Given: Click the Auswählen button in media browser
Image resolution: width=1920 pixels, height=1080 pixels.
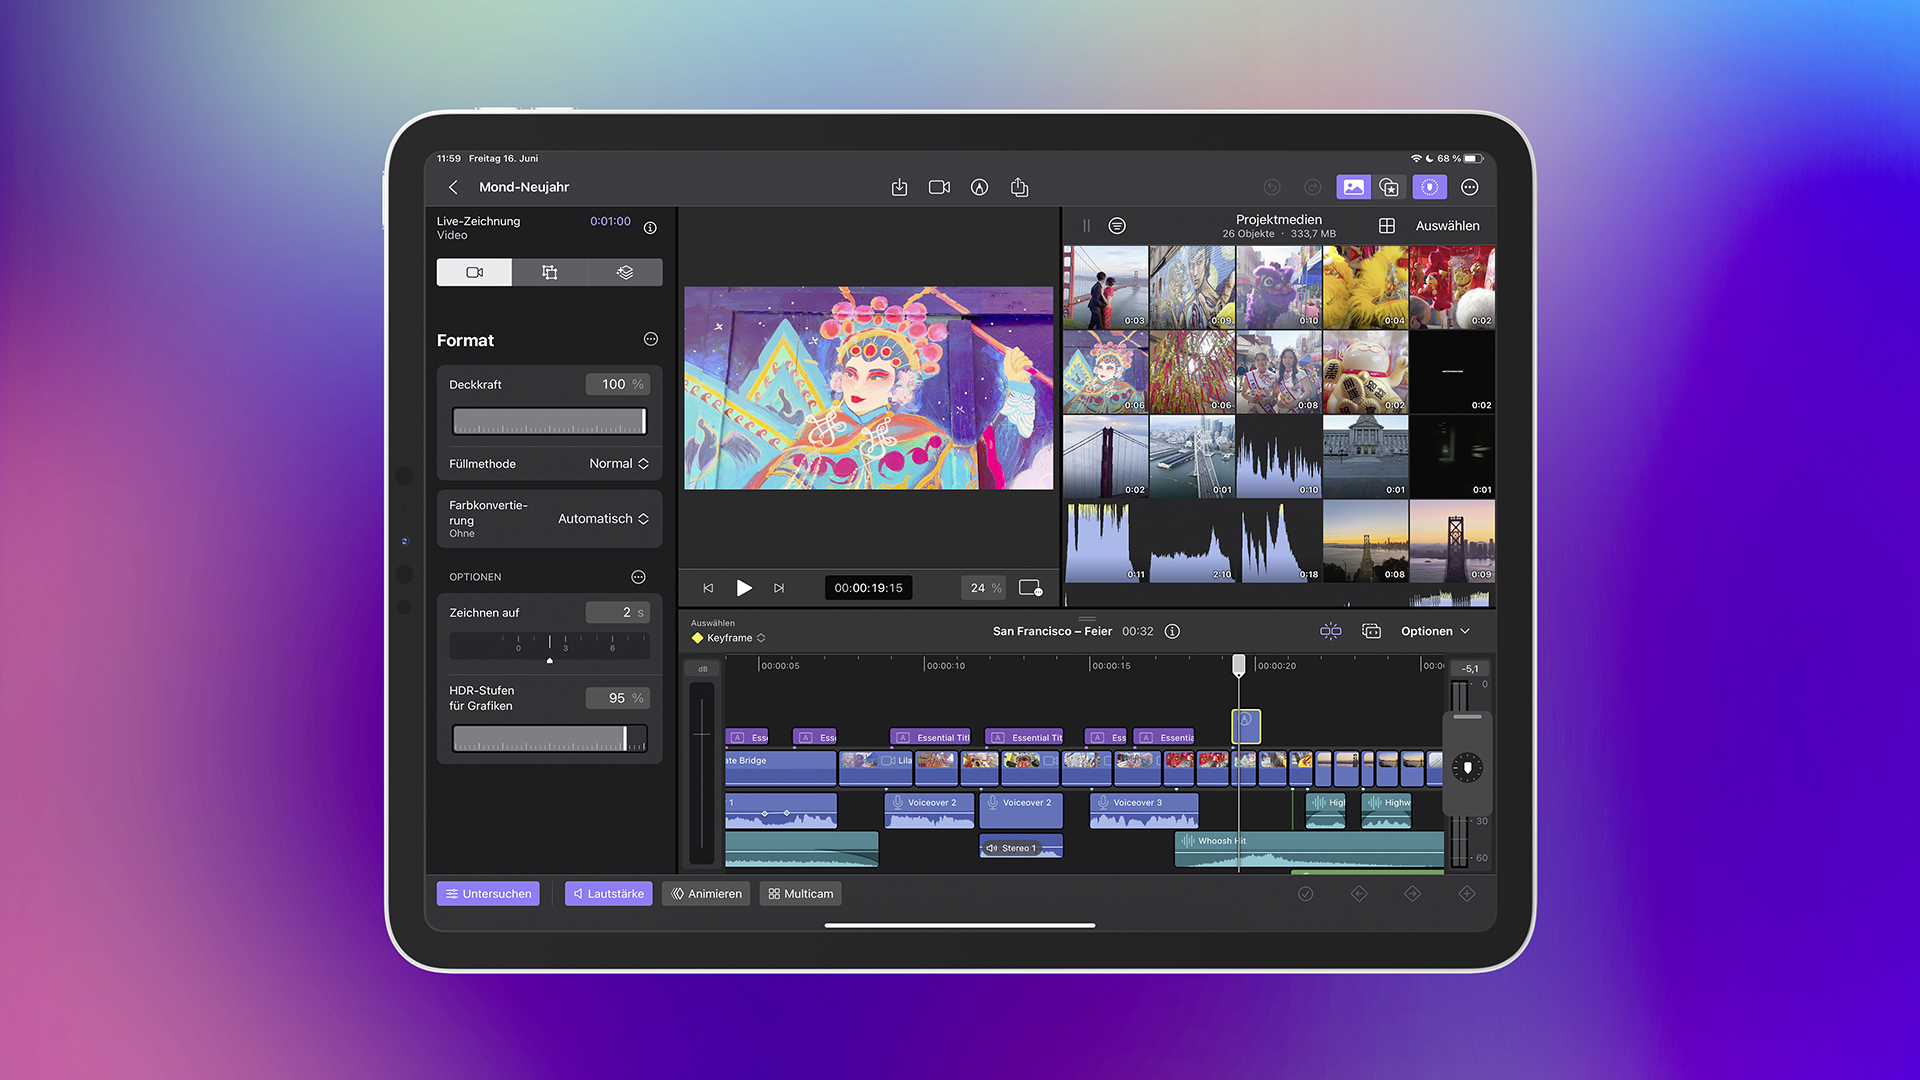Looking at the screenshot, I should pyautogui.click(x=1447, y=226).
